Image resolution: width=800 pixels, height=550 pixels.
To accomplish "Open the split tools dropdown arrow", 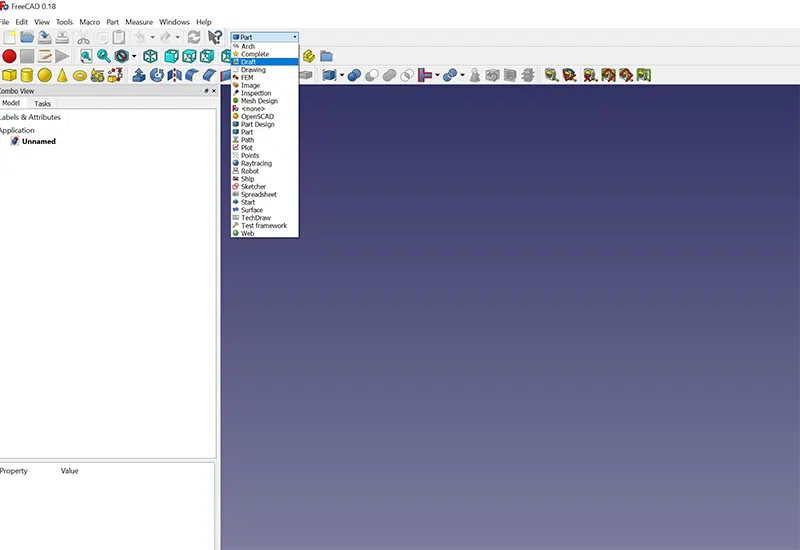I will [462, 76].
